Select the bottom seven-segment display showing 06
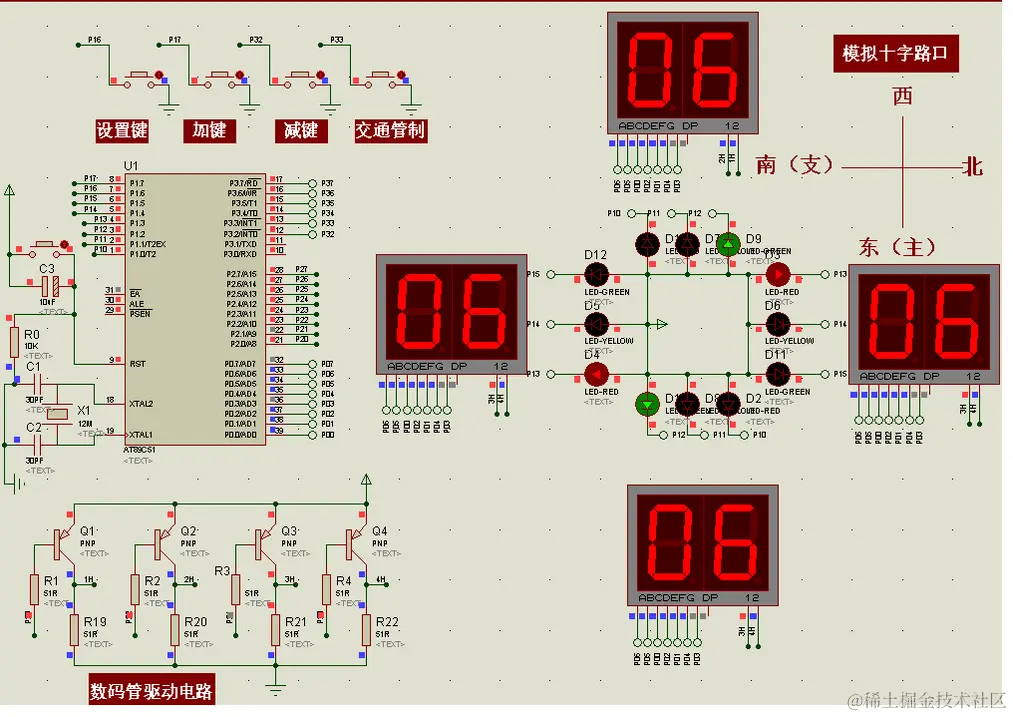Viewport: 1013px width, 717px height. click(703, 546)
